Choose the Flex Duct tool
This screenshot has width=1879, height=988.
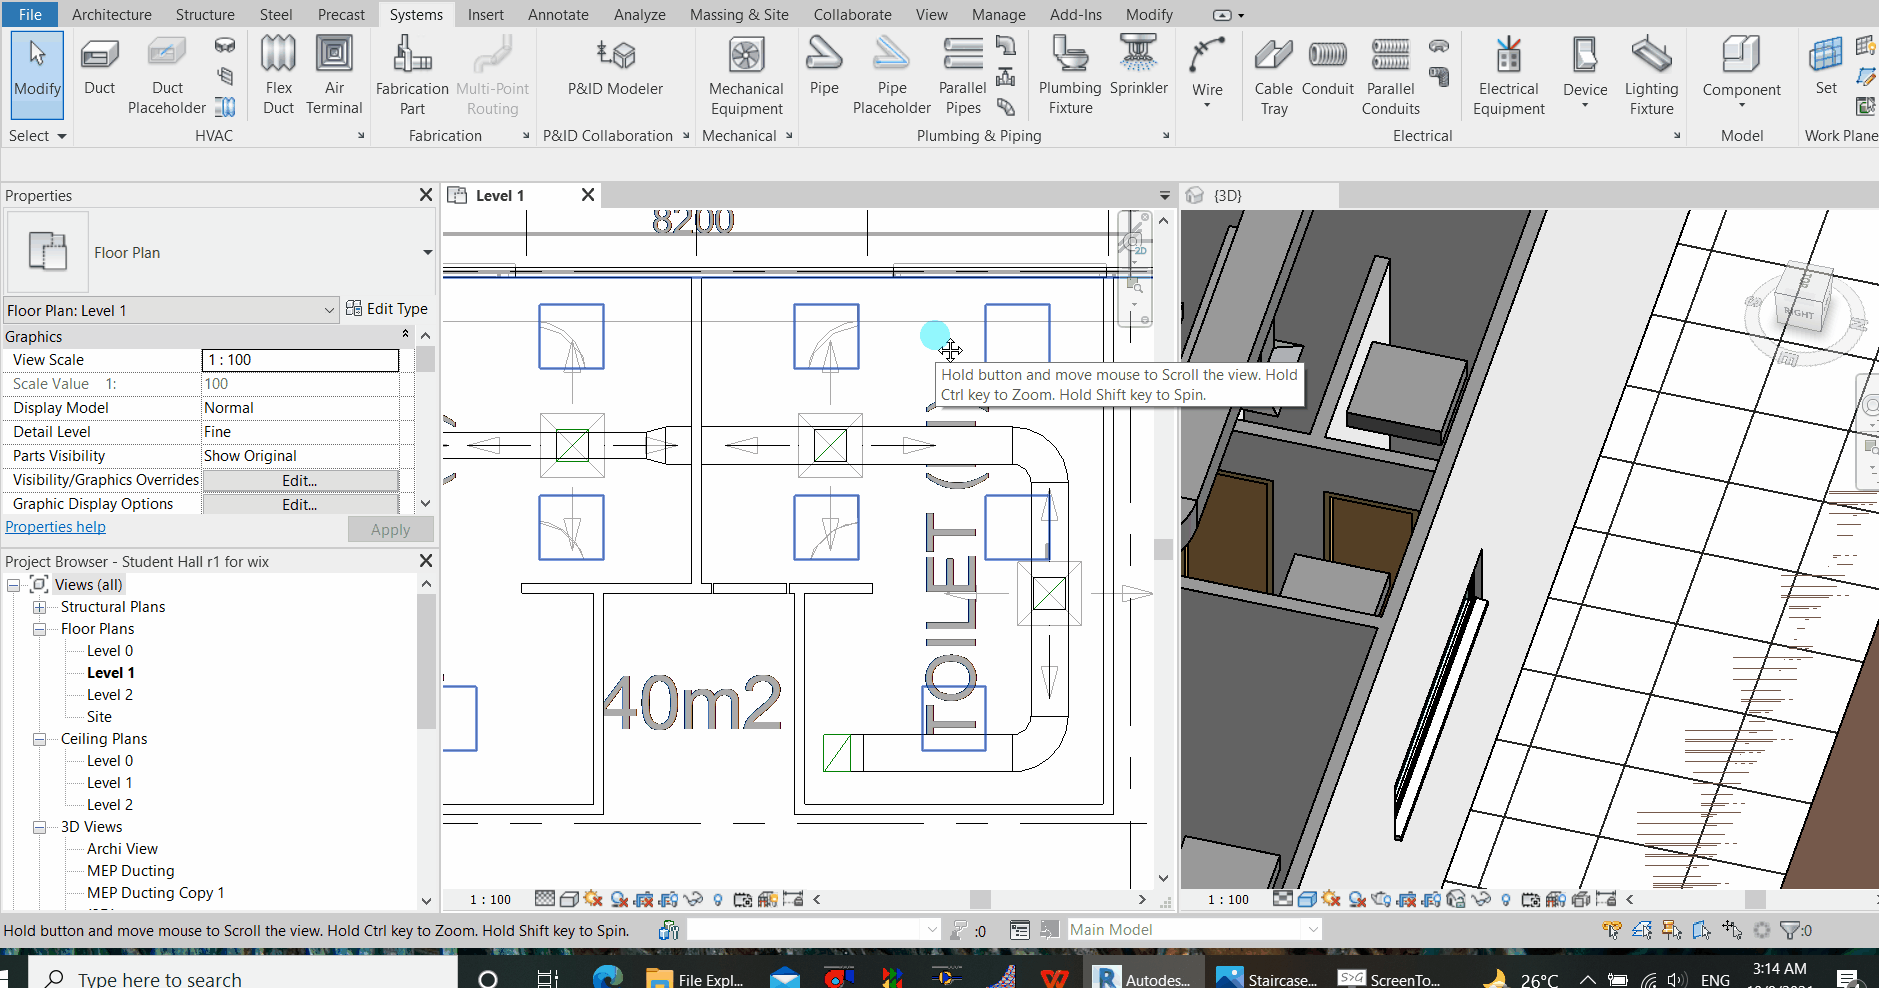pyautogui.click(x=278, y=76)
